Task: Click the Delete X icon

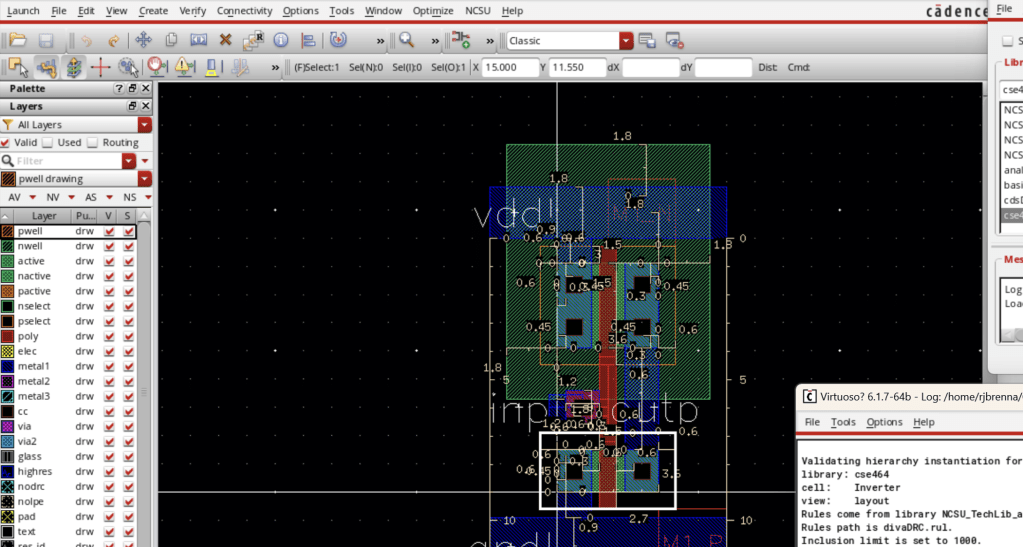Action: click(225, 41)
